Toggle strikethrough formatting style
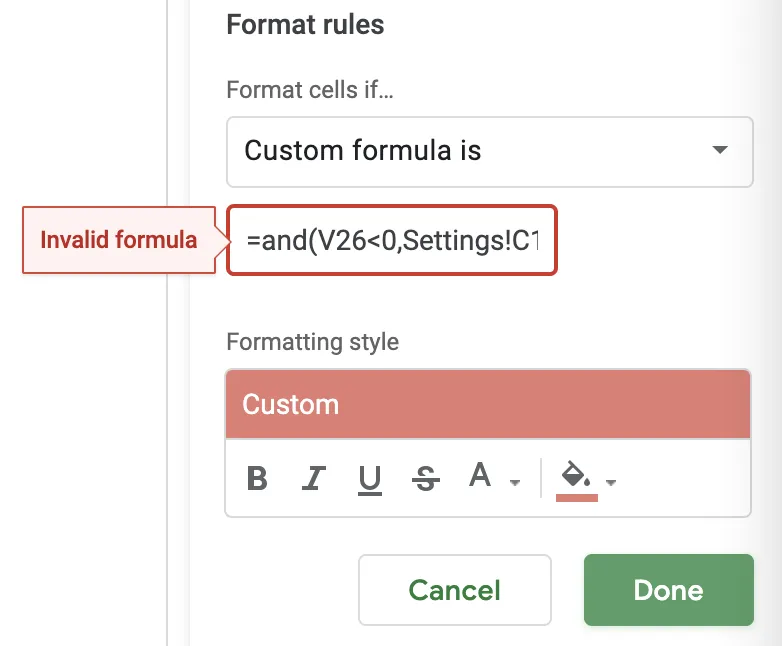 (426, 479)
